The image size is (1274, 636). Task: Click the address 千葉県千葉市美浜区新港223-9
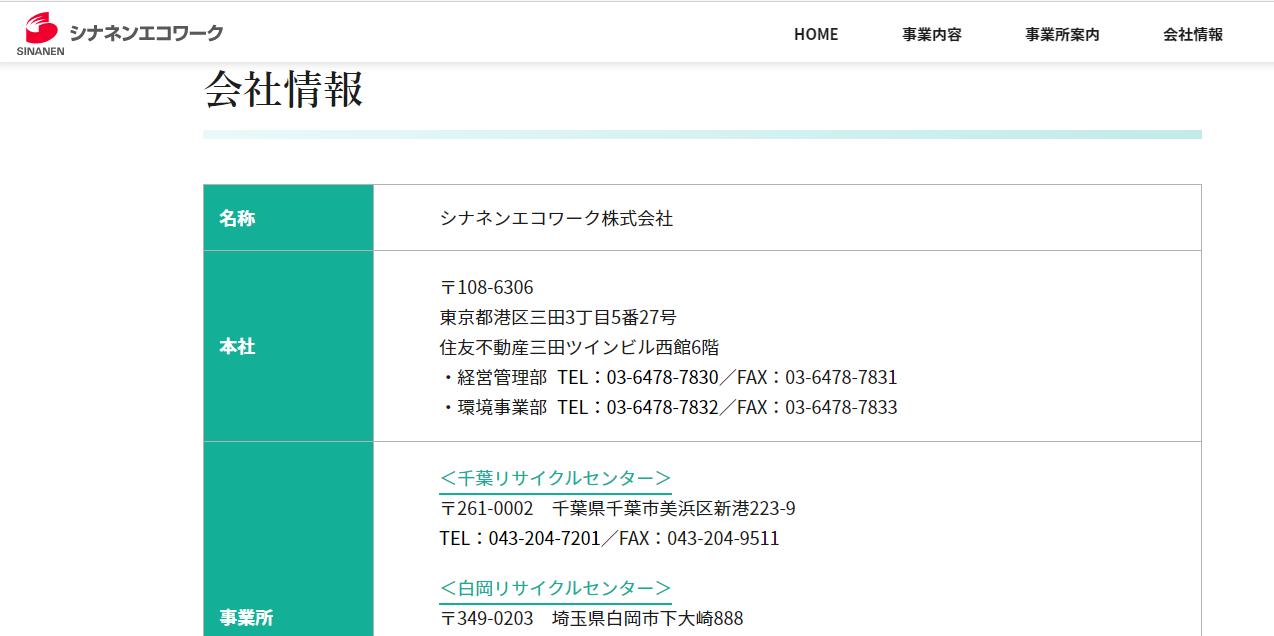(x=674, y=509)
